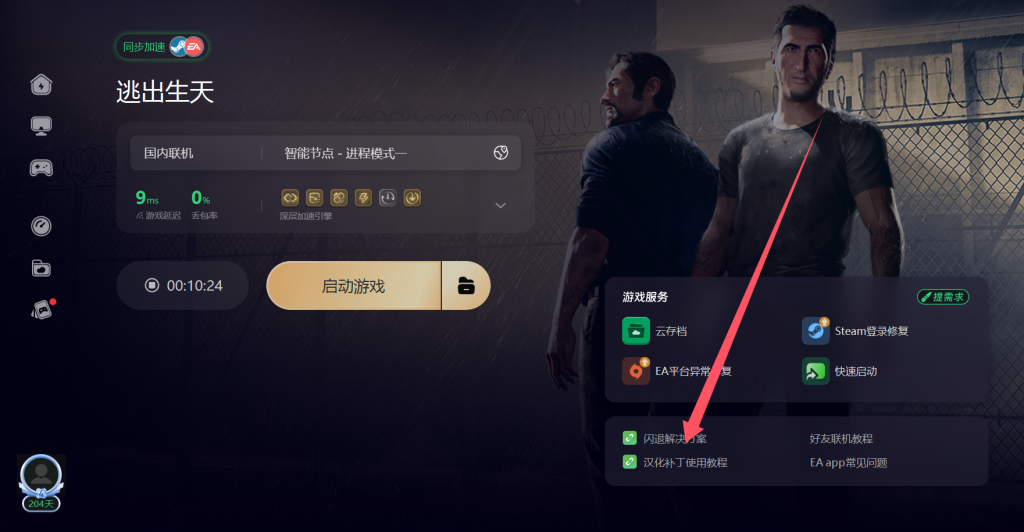Open the Steam登录修复 repair tool

click(x=855, y=331)
